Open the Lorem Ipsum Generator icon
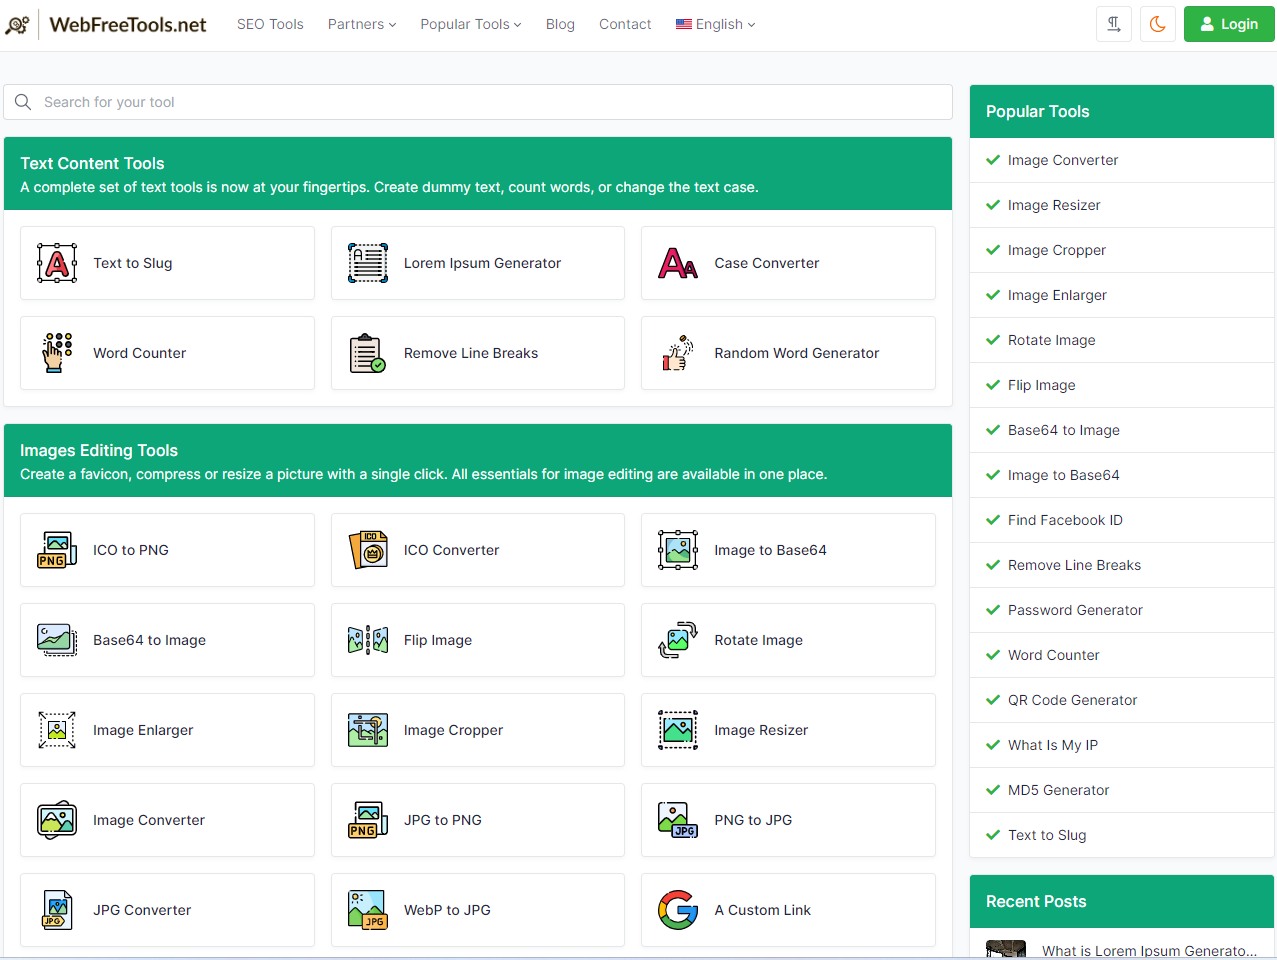 (x=367, y=263)
